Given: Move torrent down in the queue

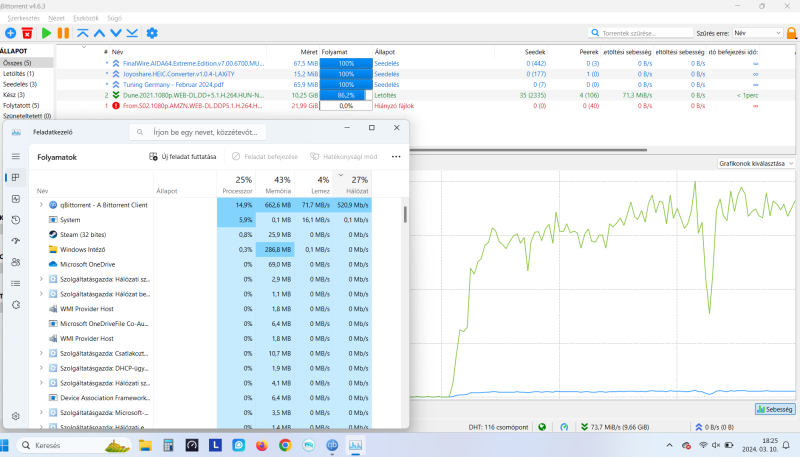Looking at the screenshot, I should (x=116, y=33).
